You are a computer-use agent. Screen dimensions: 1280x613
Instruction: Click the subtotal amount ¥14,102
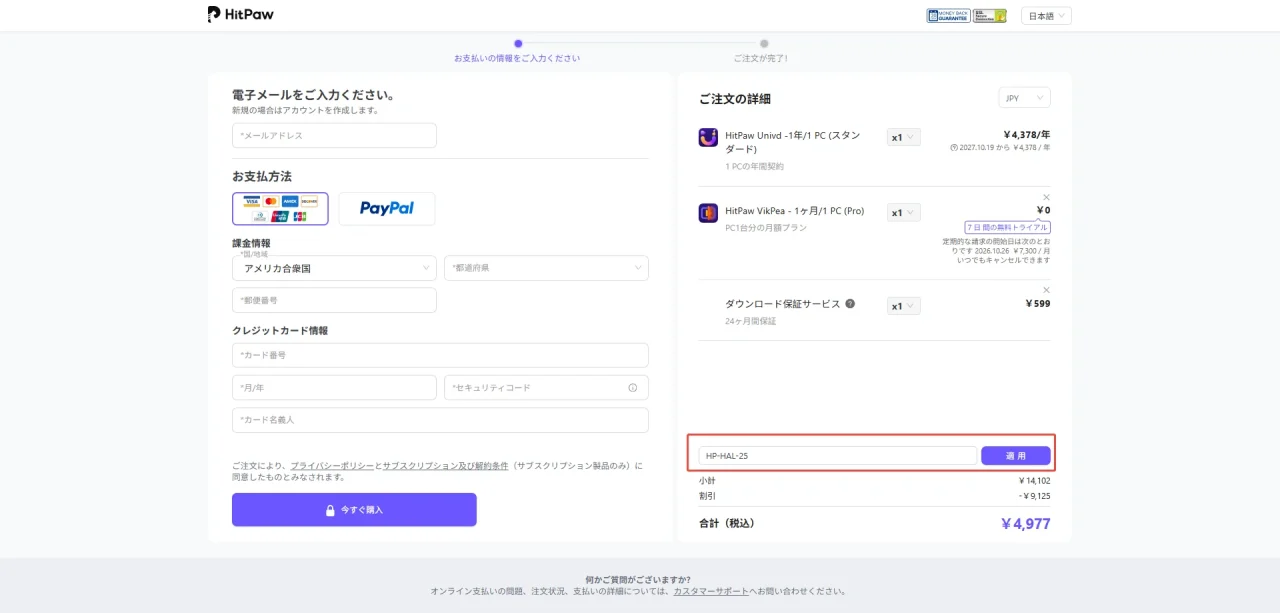(1034, 481)
